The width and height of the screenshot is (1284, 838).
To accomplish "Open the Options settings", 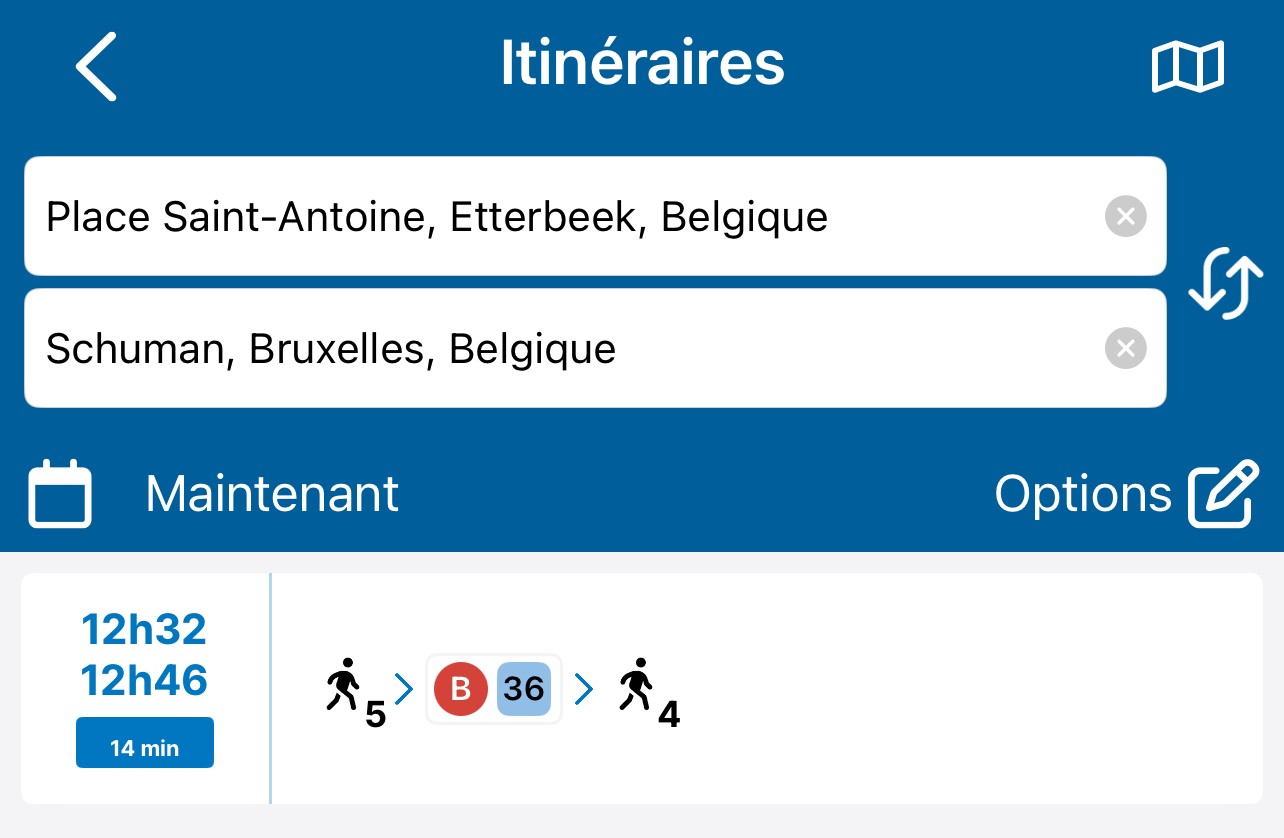I will pos(1082,494).
